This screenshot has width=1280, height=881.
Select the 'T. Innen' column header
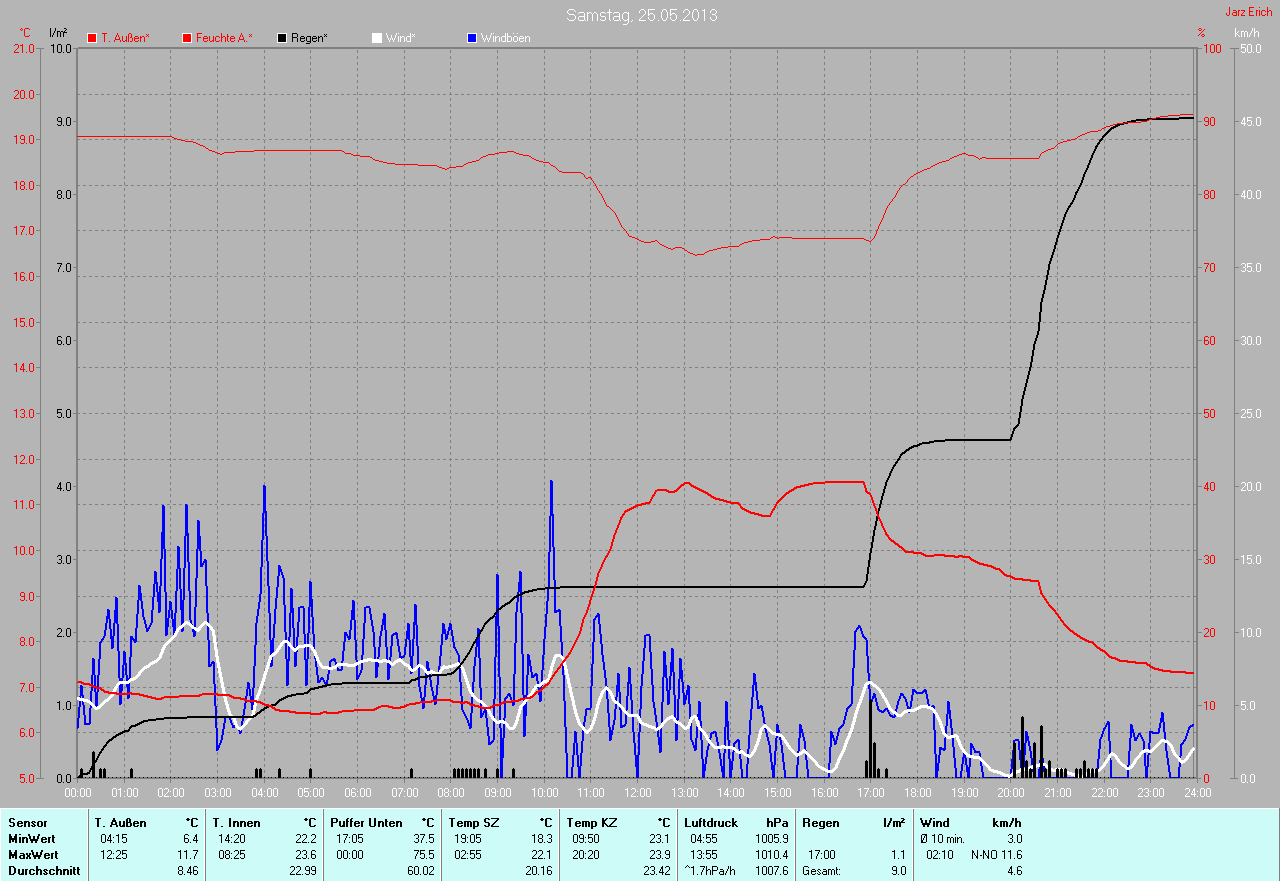[x=236, y=823]
